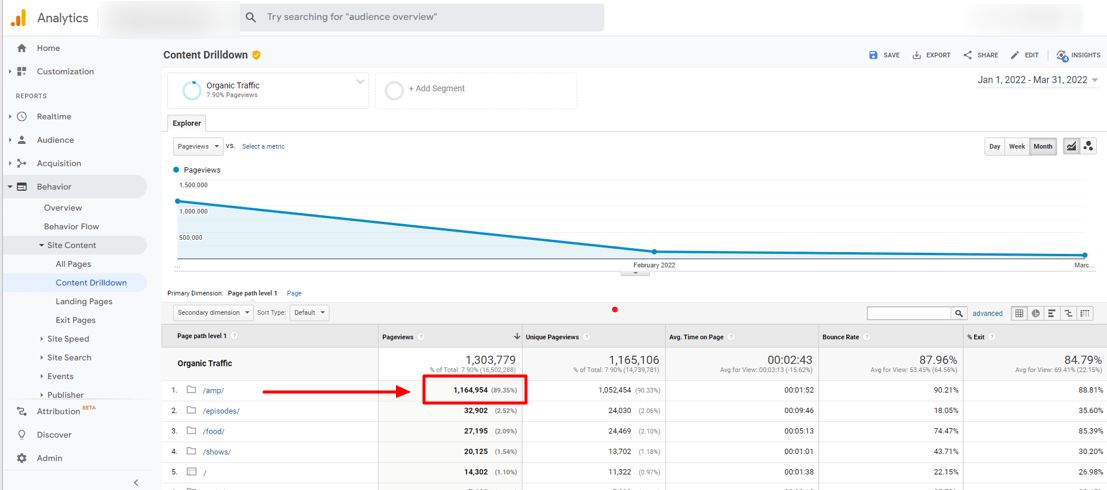Open All Pages report in sidebar

tap(73, 264)
